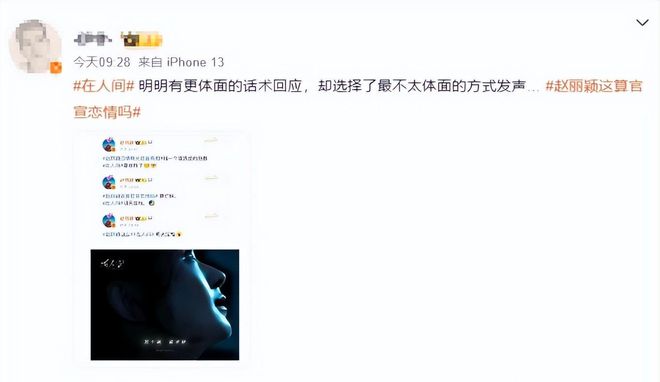Open the post timestamp 今天09:28

click(x=102, y=62)
